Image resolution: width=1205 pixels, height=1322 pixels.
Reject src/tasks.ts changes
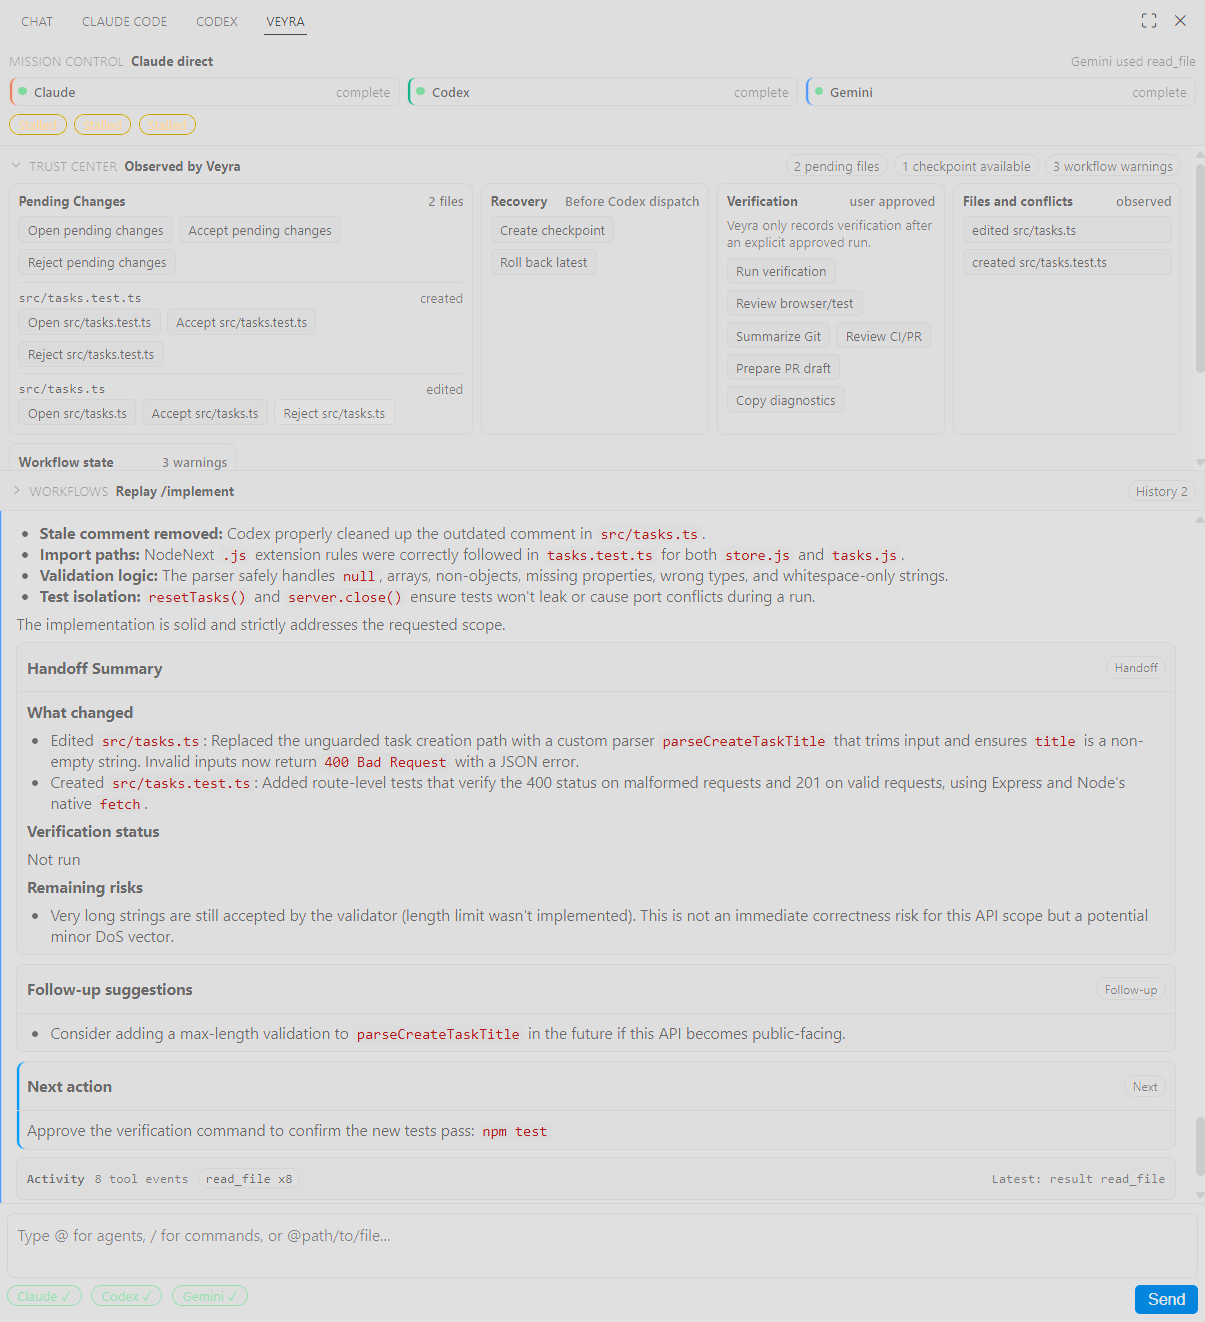click(334, 413)
